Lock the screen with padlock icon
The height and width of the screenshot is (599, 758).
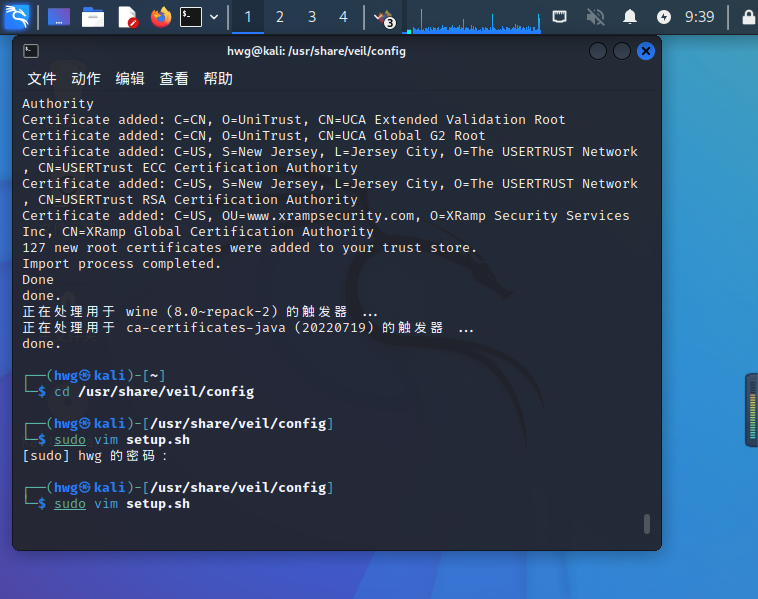point(749,17)
